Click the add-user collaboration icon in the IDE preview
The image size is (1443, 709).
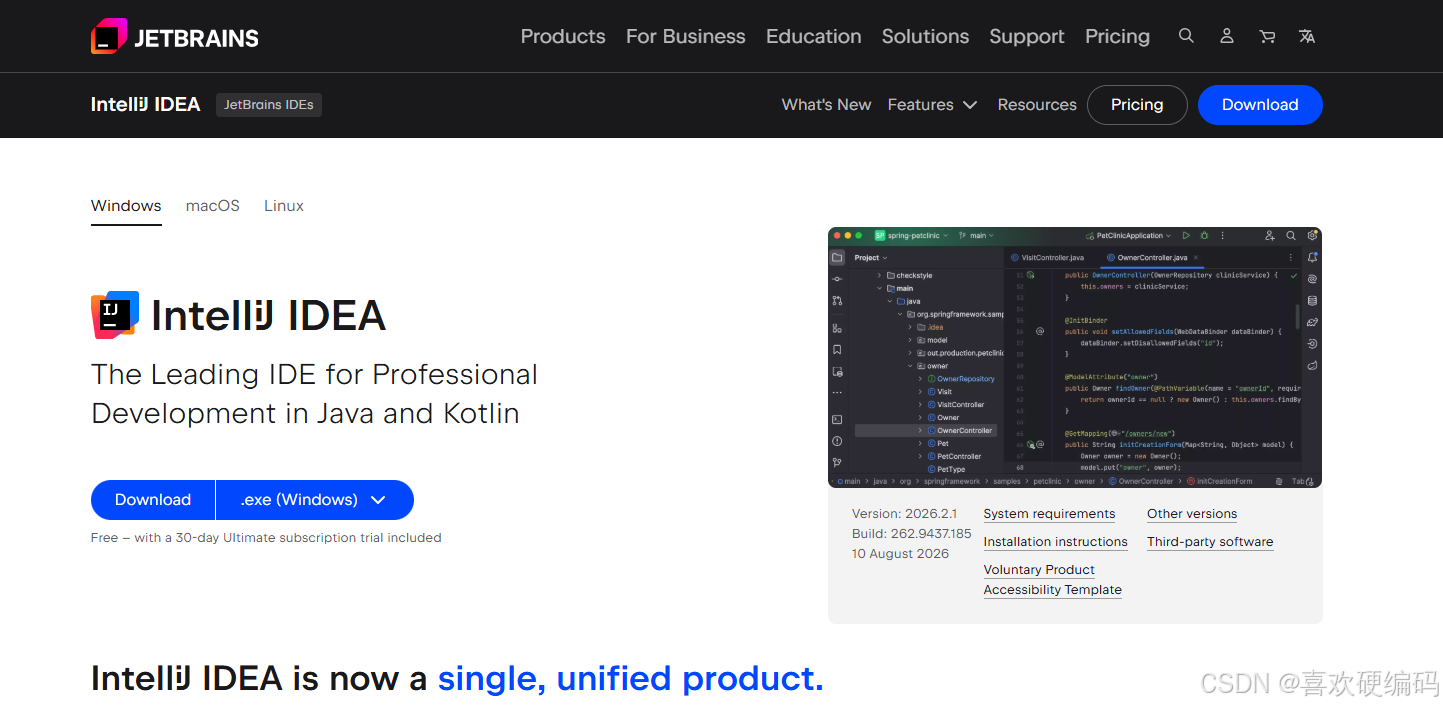[x=1269, y=236]
